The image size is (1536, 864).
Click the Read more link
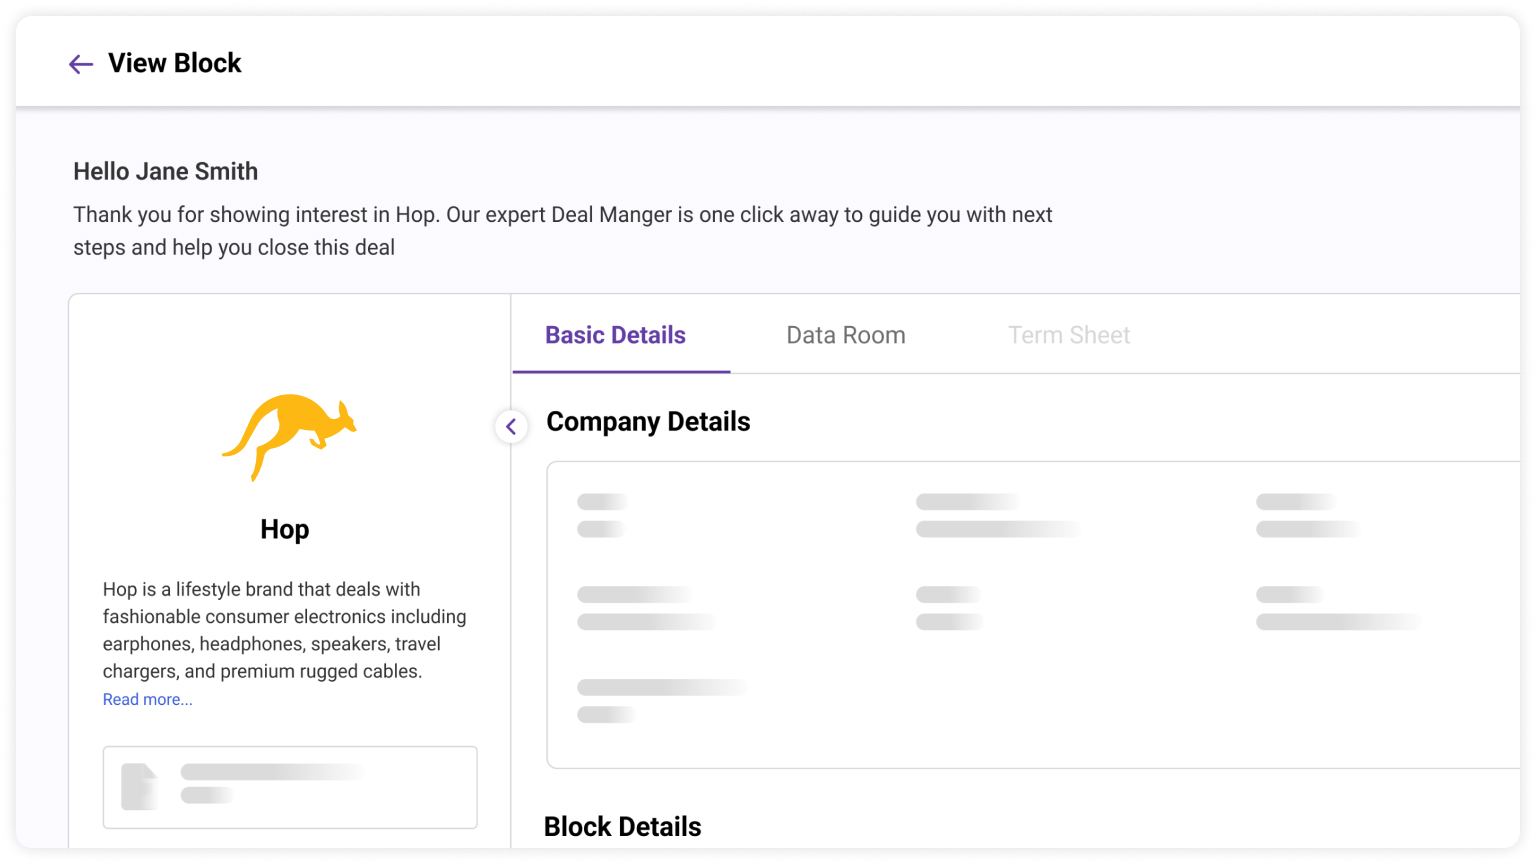[147, 700]
